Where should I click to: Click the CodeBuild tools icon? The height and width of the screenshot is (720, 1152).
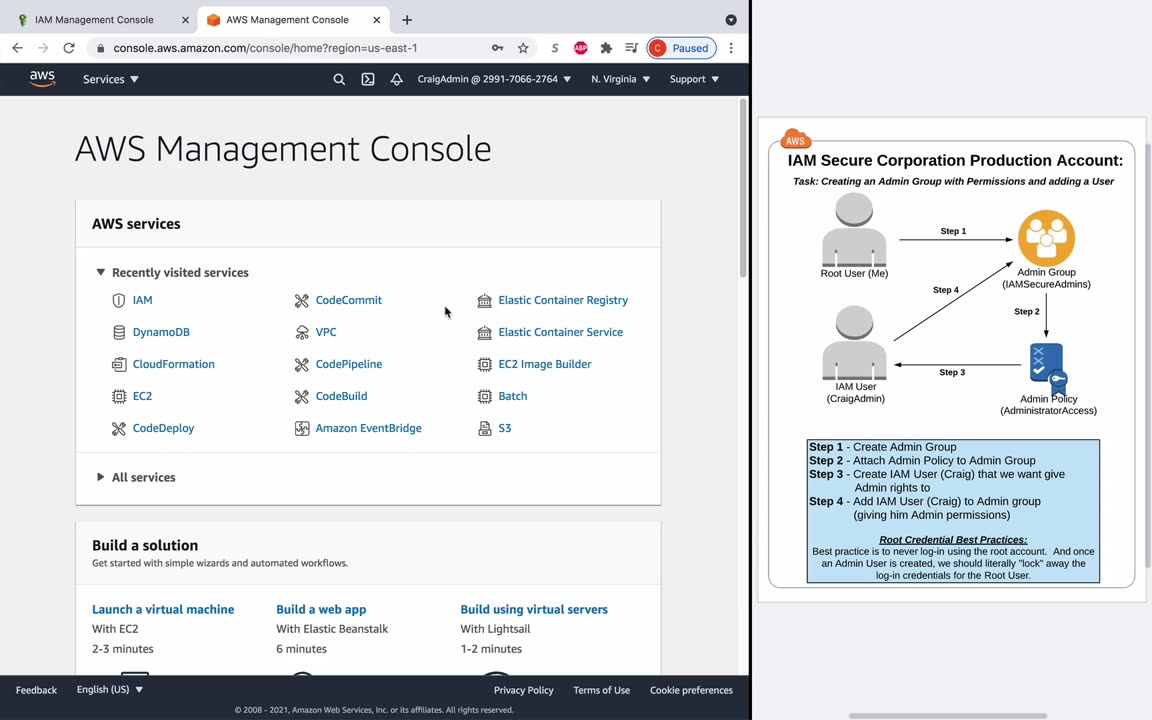(301, 396)
